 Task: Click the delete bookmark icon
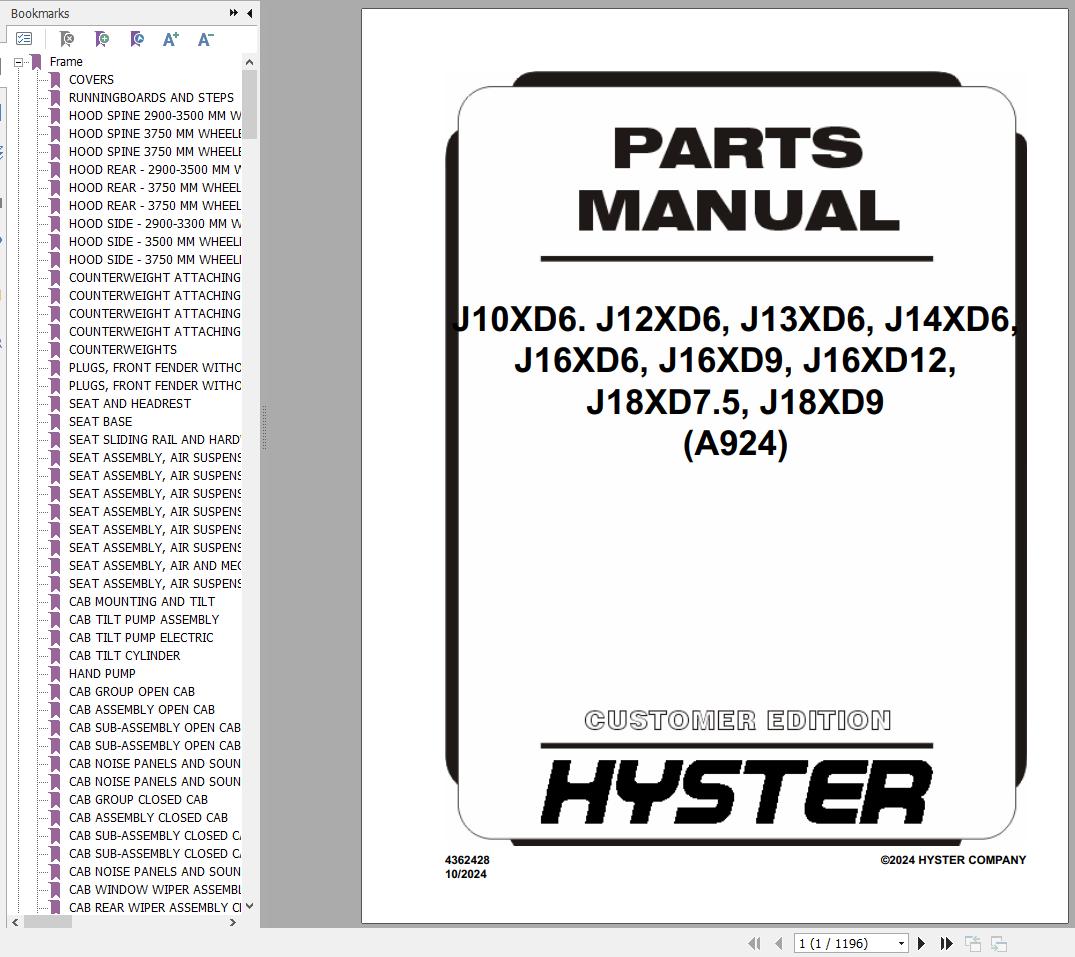(67, 39)
